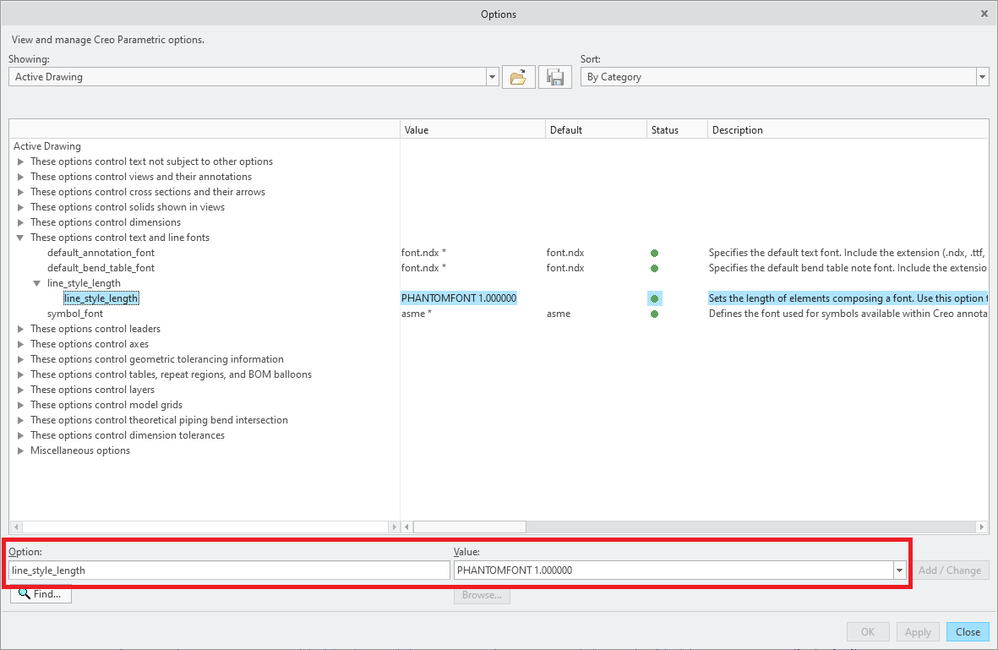The height and width of the screenshot is (650, 998).
Task: Click status dot for default_bend_table_font
Action: [654, 268]
